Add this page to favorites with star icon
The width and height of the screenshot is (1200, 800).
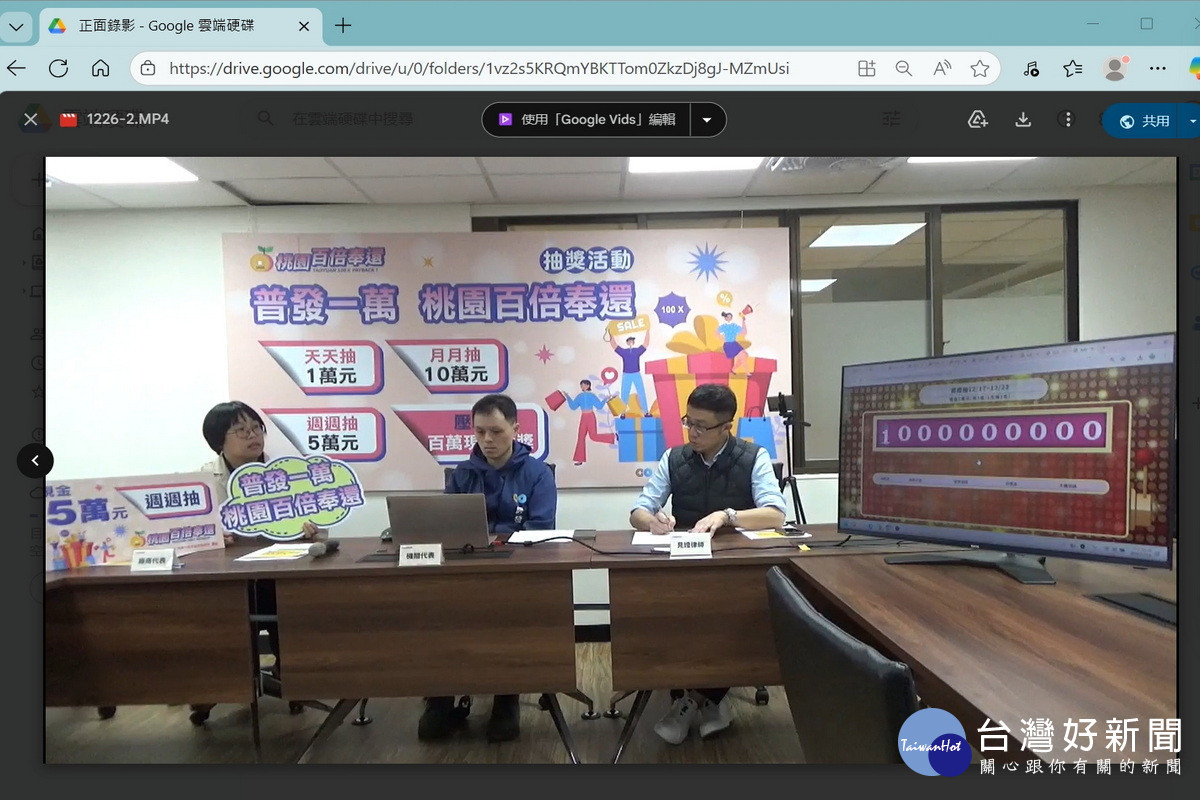click(980, 68)
